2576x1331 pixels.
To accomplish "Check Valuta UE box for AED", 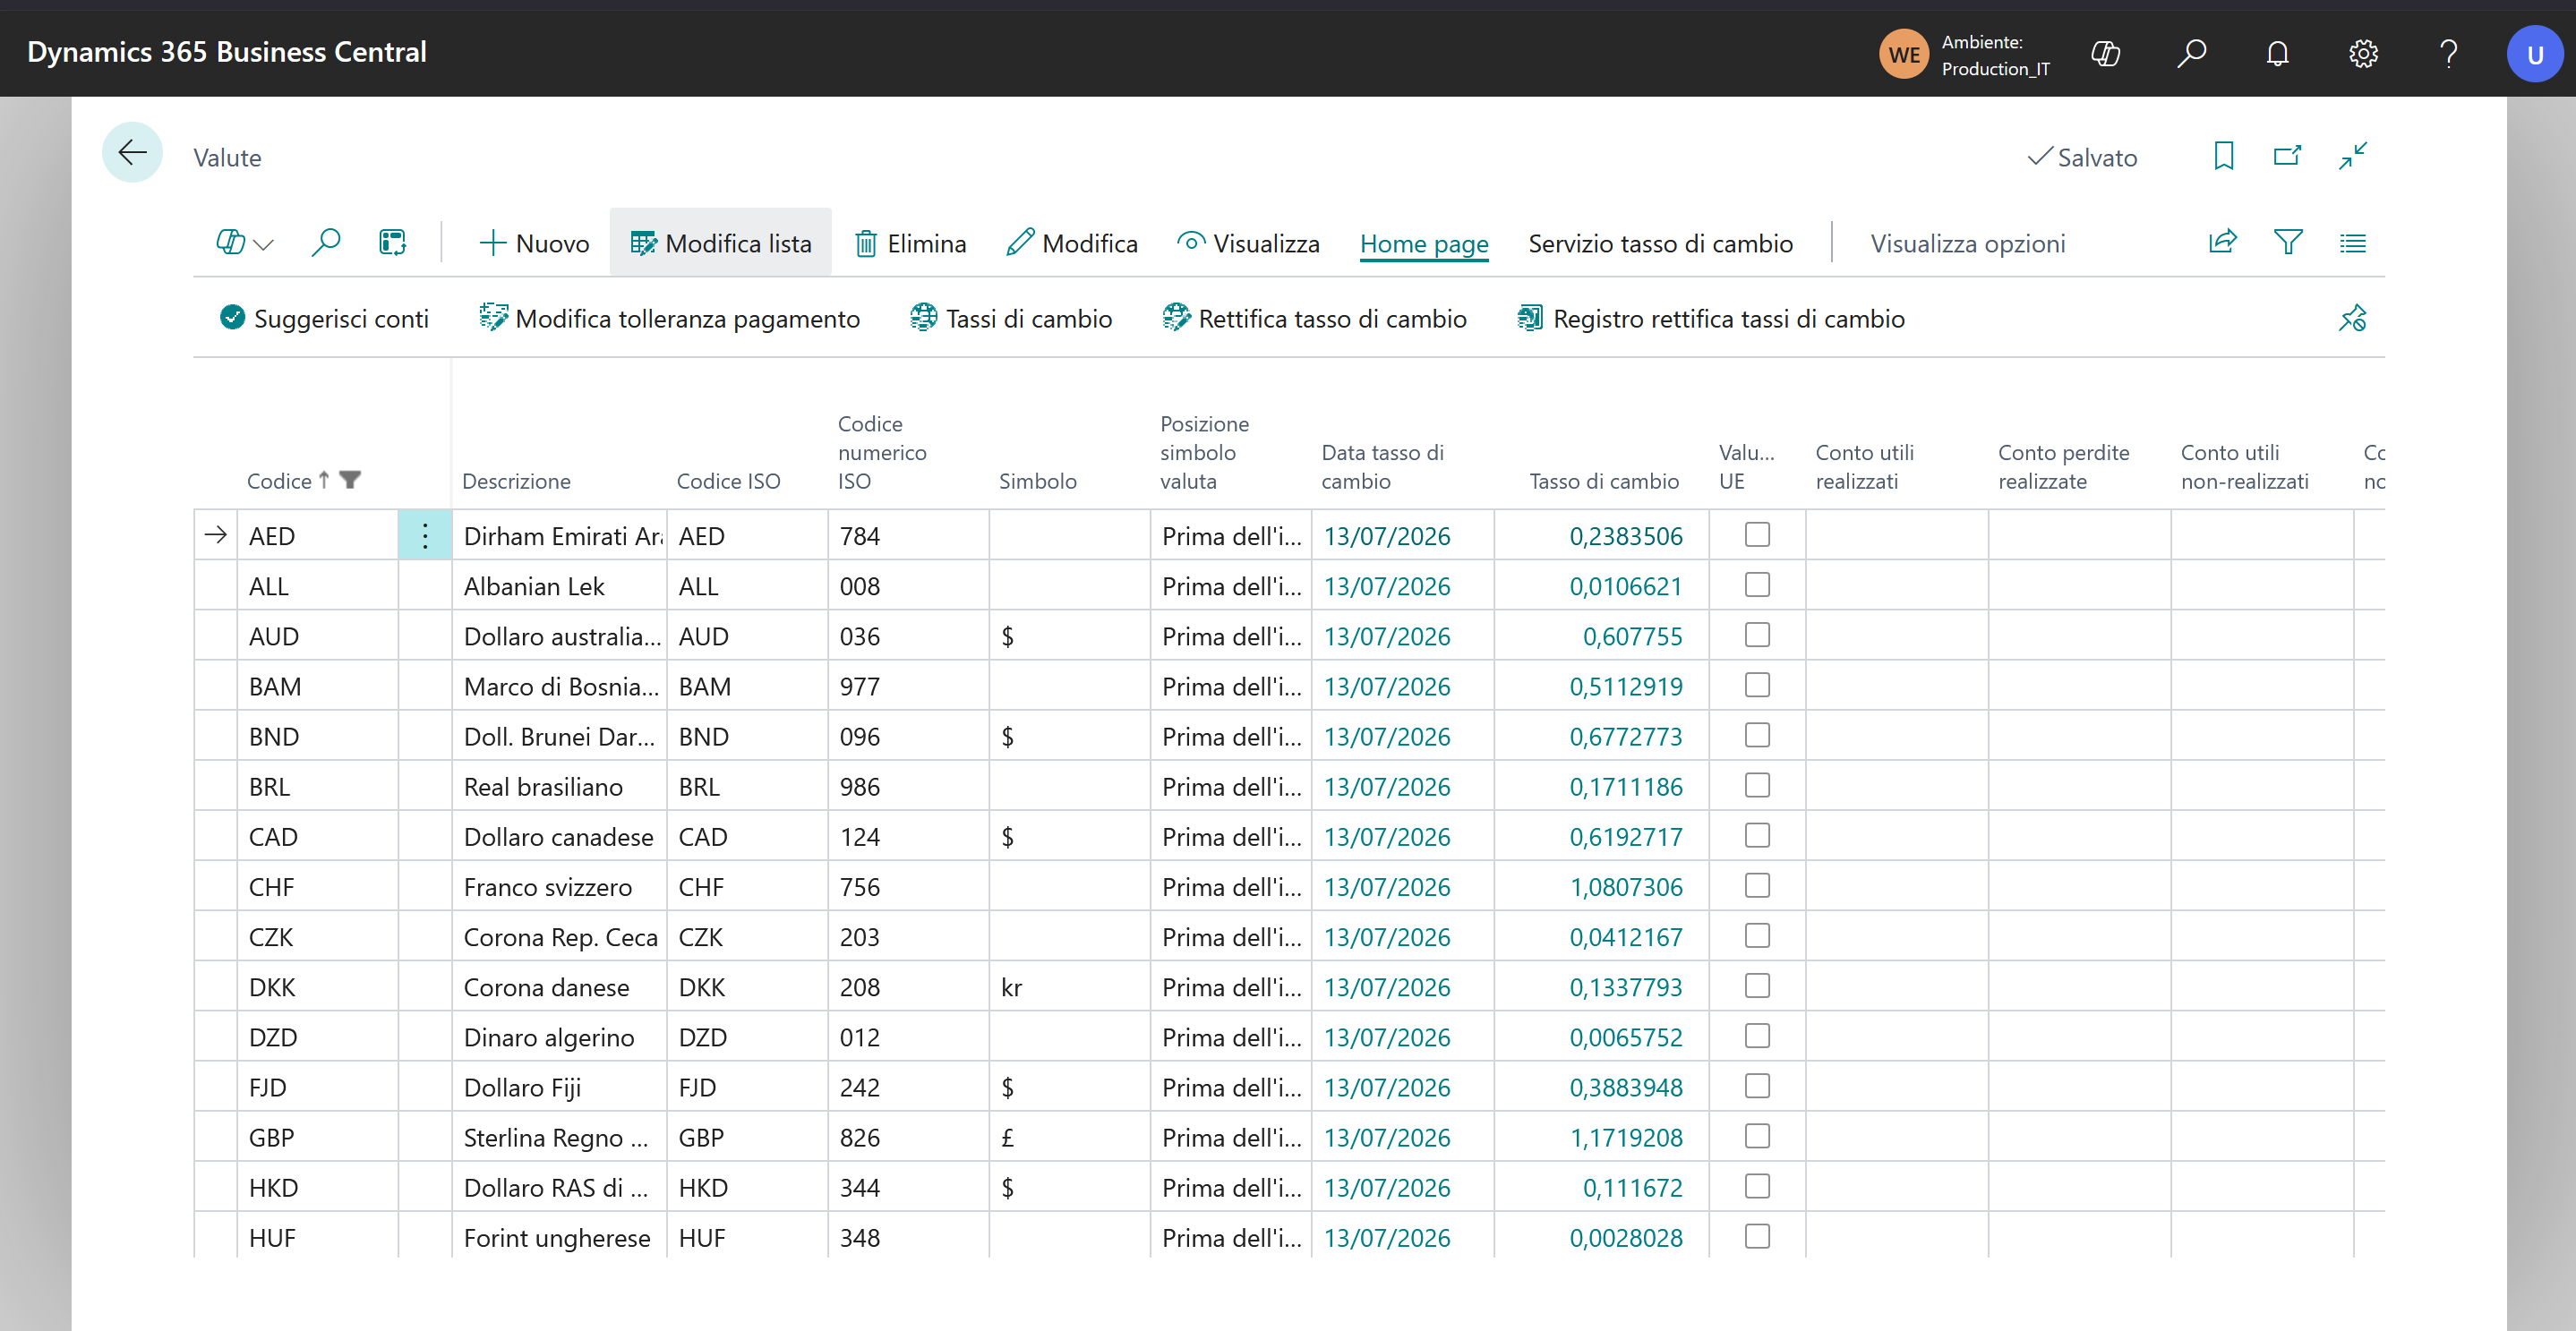I will [x=1757, y=535].
